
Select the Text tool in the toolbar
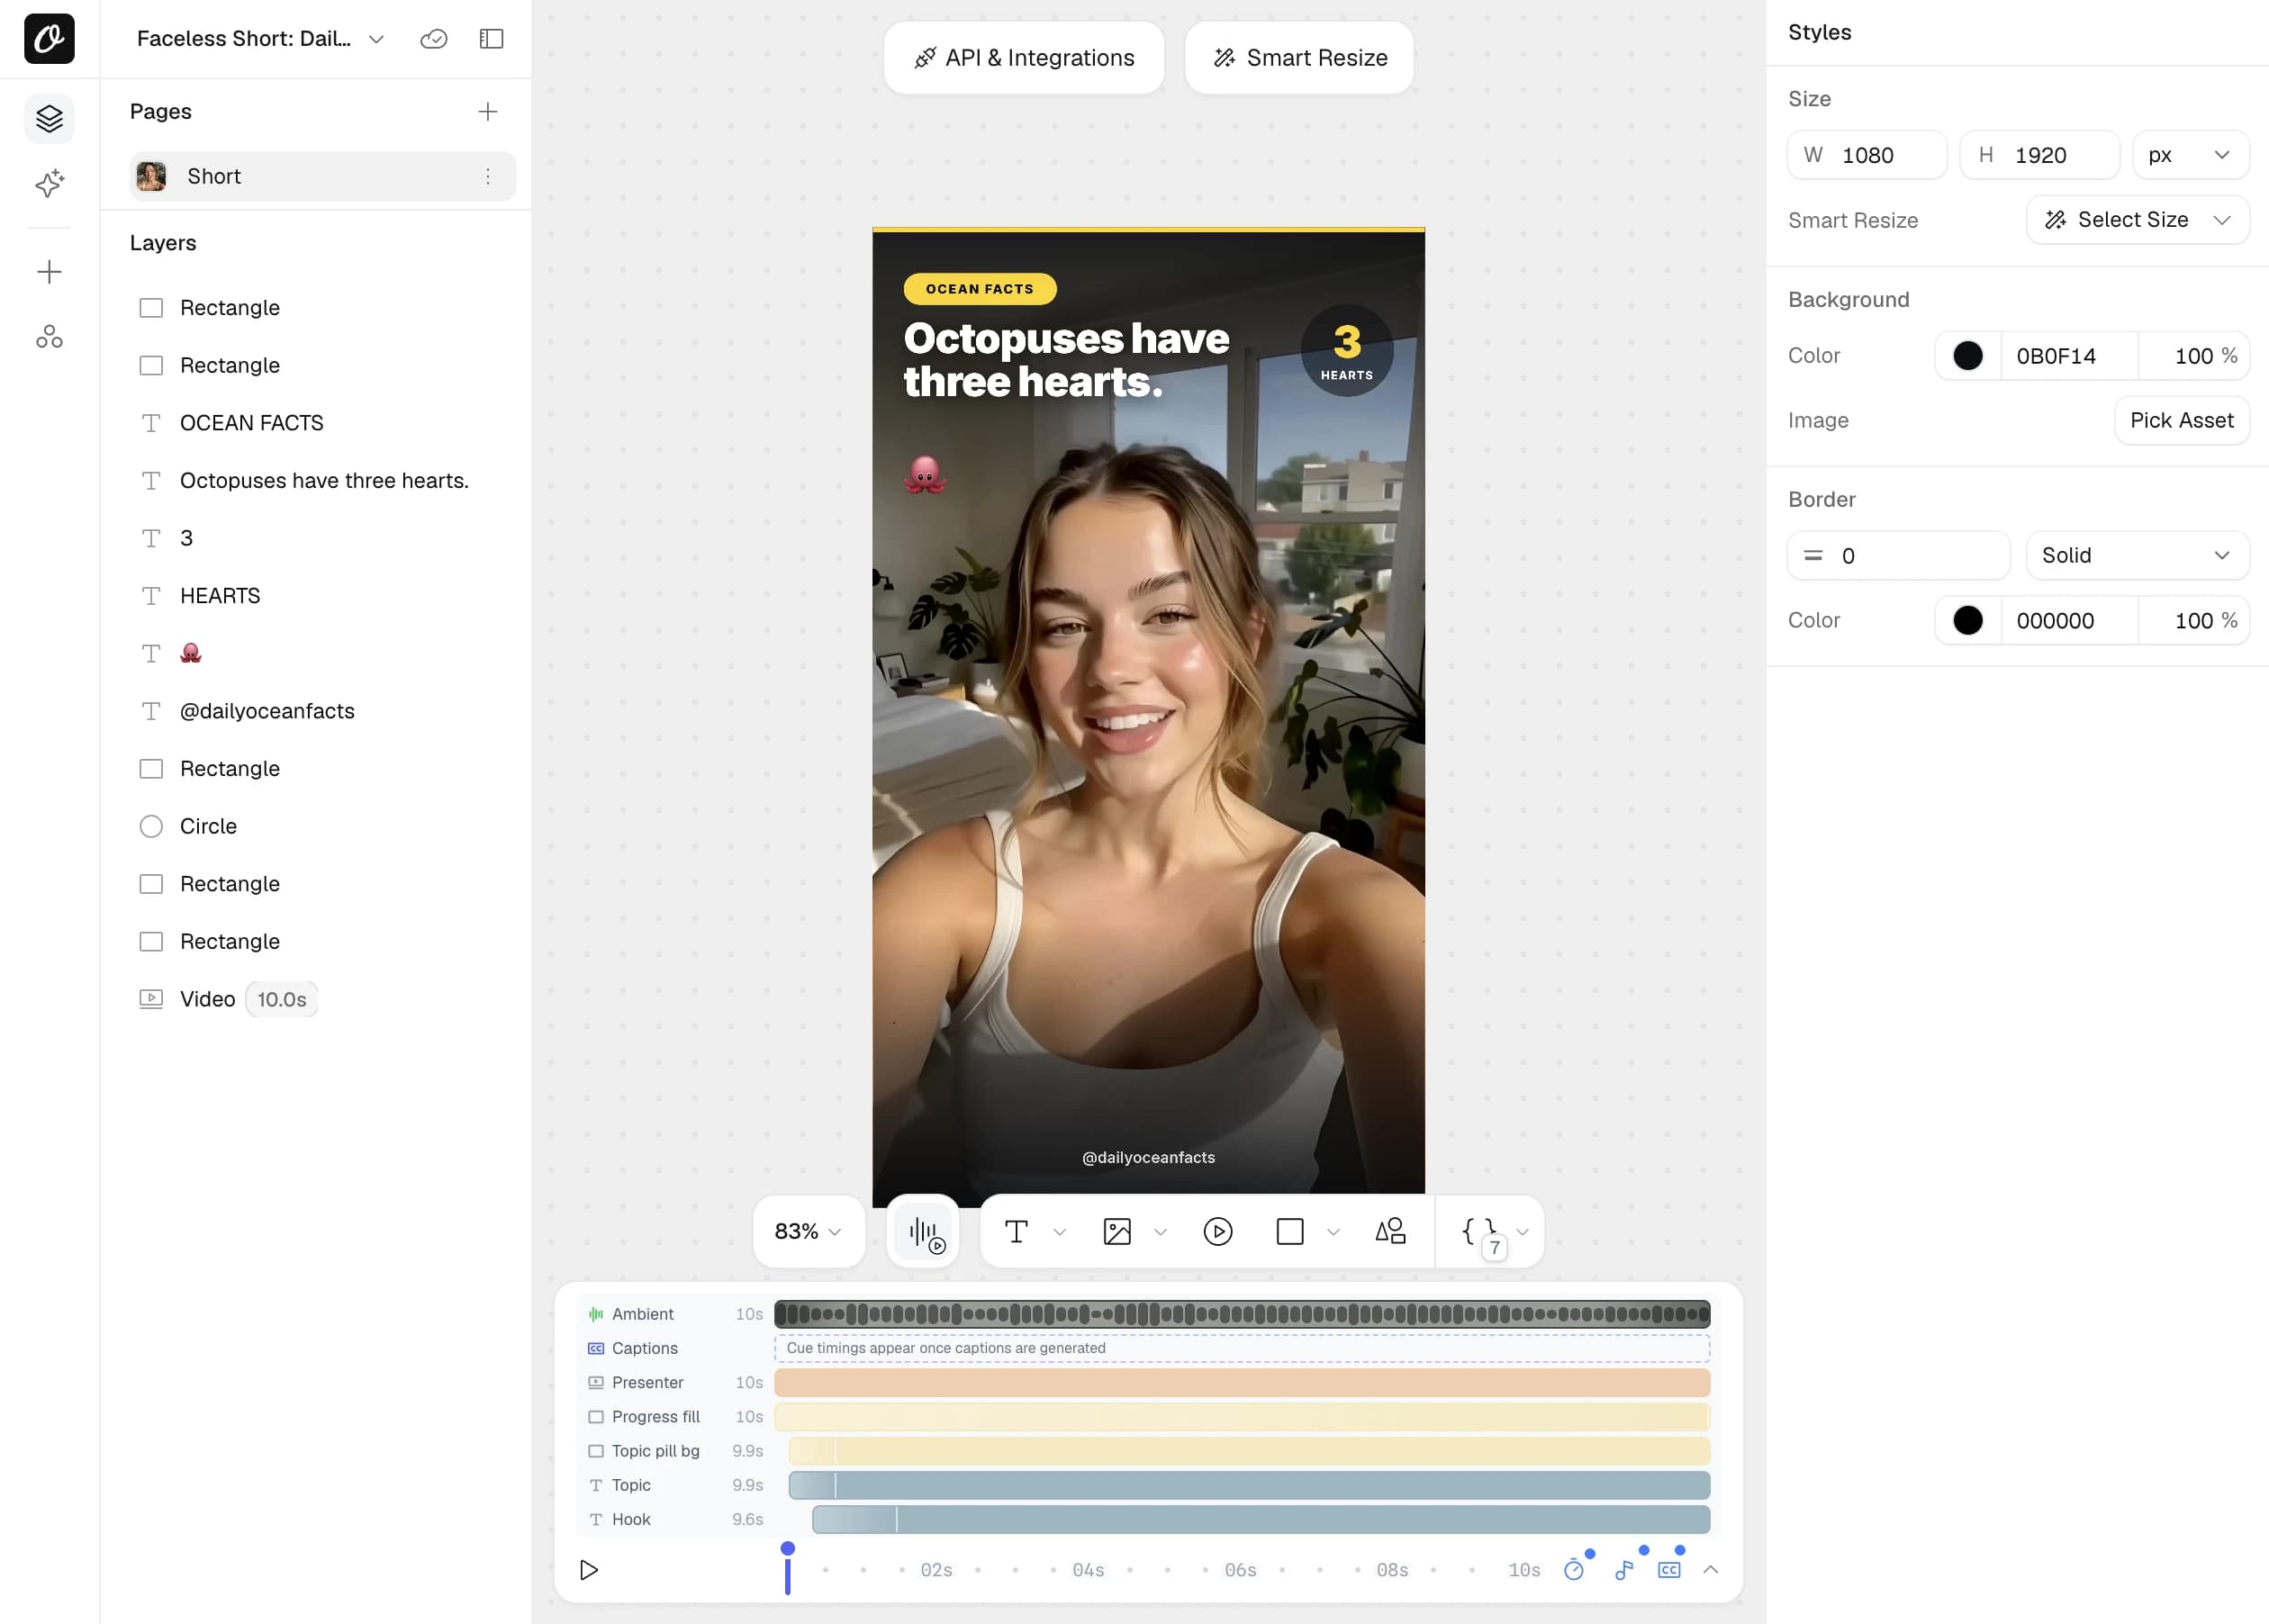point(1016,1231)
